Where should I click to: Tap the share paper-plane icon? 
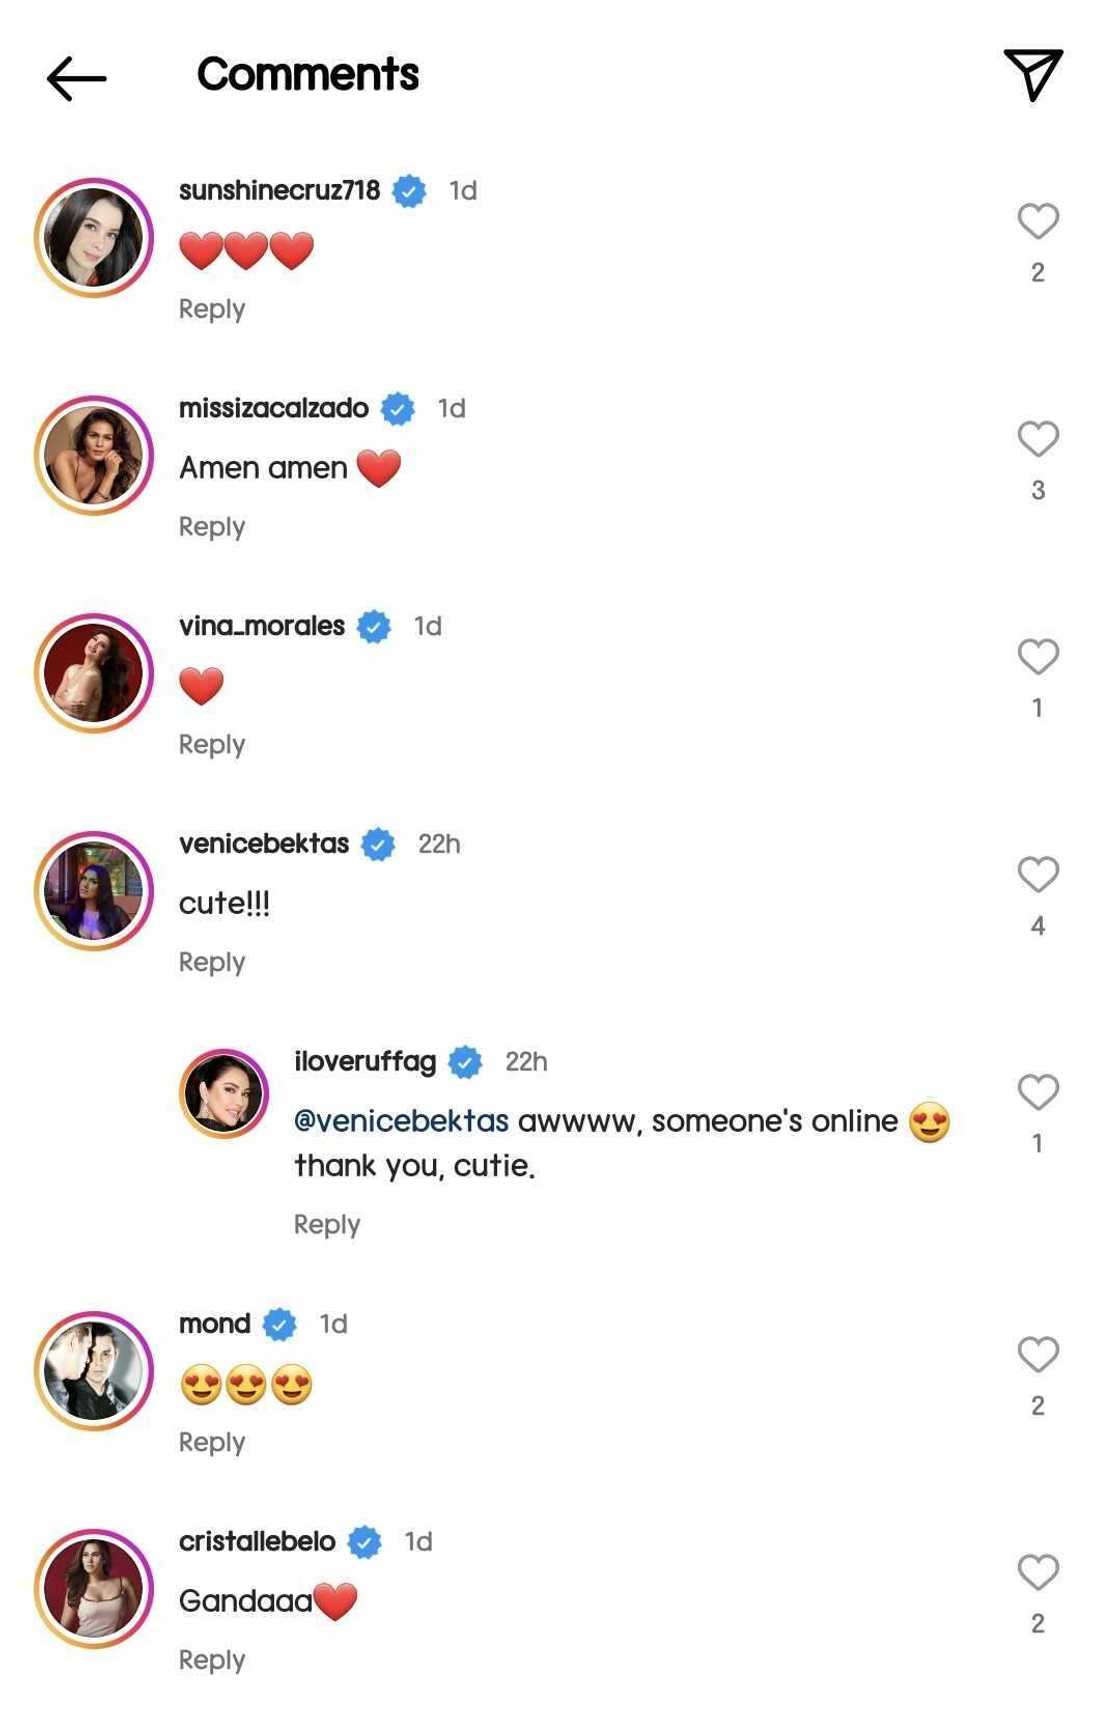coord(1033,75)
